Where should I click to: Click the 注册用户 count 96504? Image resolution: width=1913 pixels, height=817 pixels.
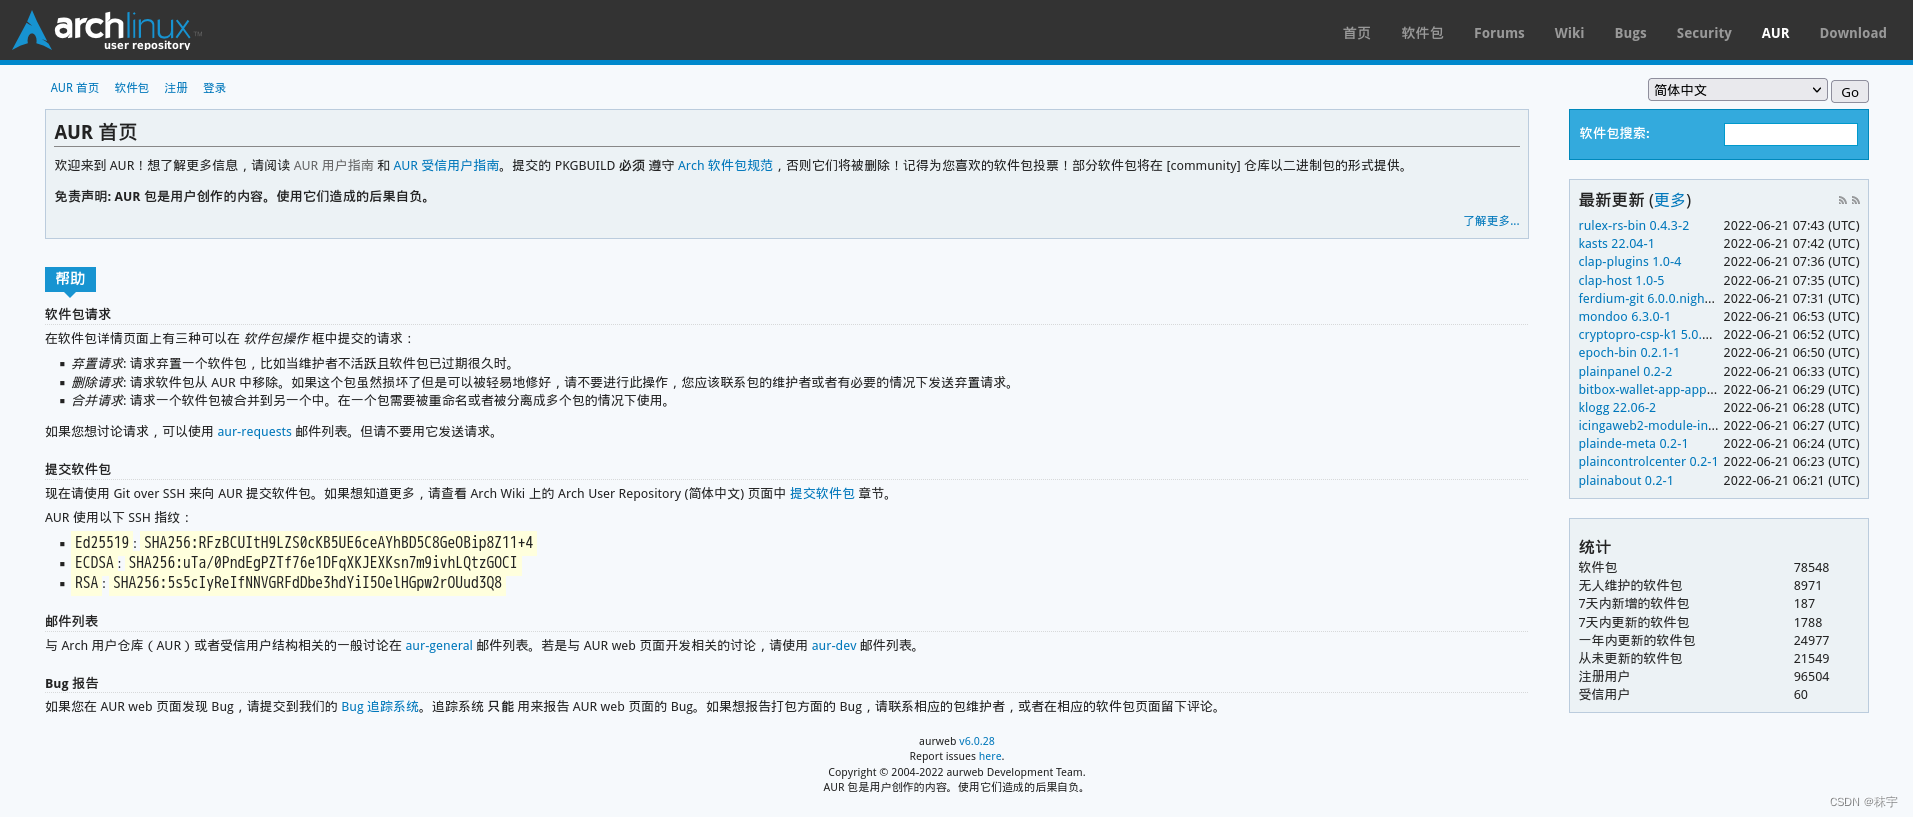[x=1811, y=677]
